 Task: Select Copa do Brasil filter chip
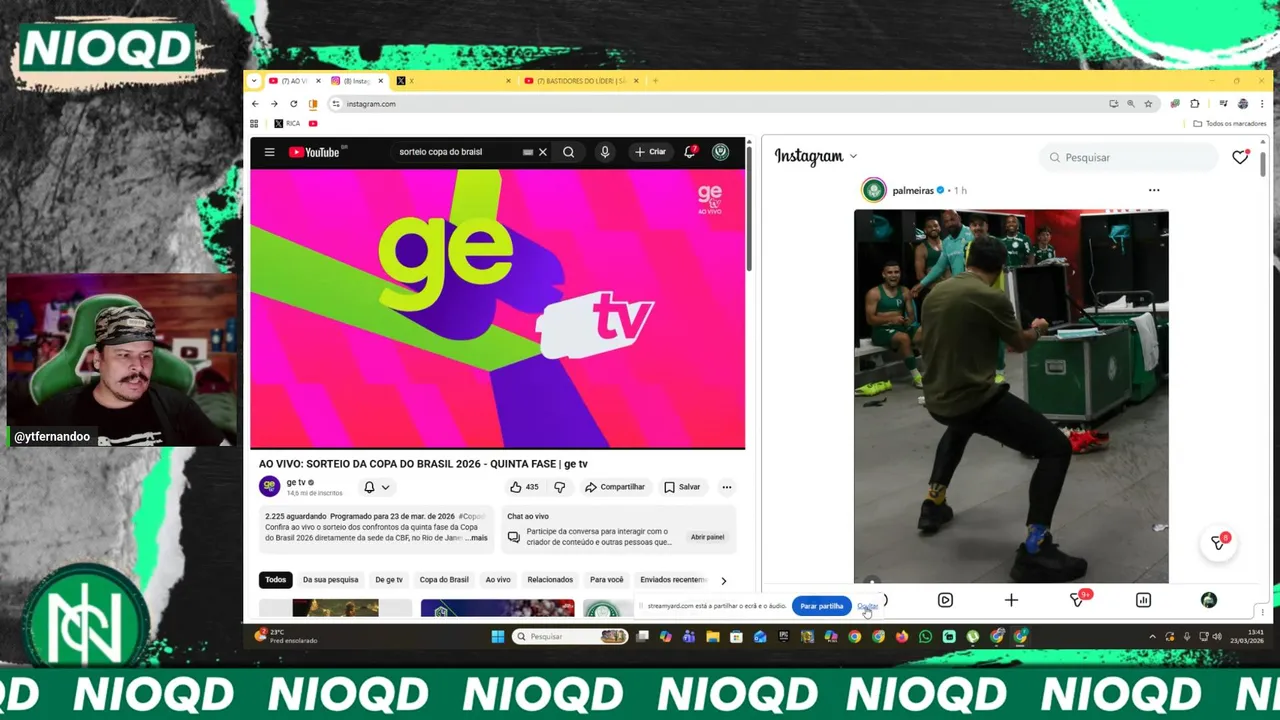tap(444, 580)
